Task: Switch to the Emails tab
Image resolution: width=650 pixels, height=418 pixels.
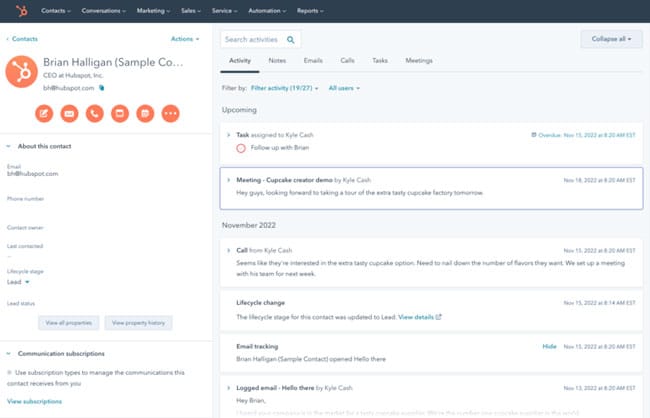Action: pyautogui.click(x=313, y=61)
